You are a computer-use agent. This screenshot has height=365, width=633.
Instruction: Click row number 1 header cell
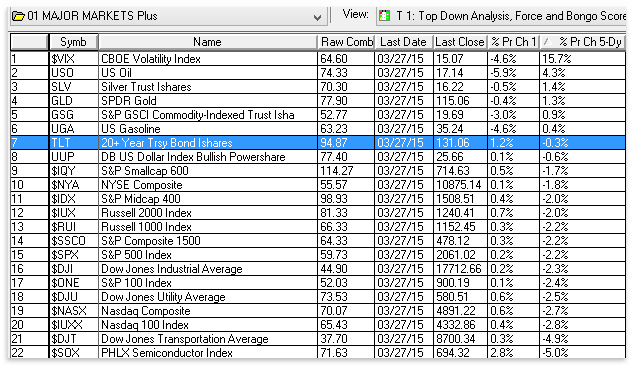[29, 59]
